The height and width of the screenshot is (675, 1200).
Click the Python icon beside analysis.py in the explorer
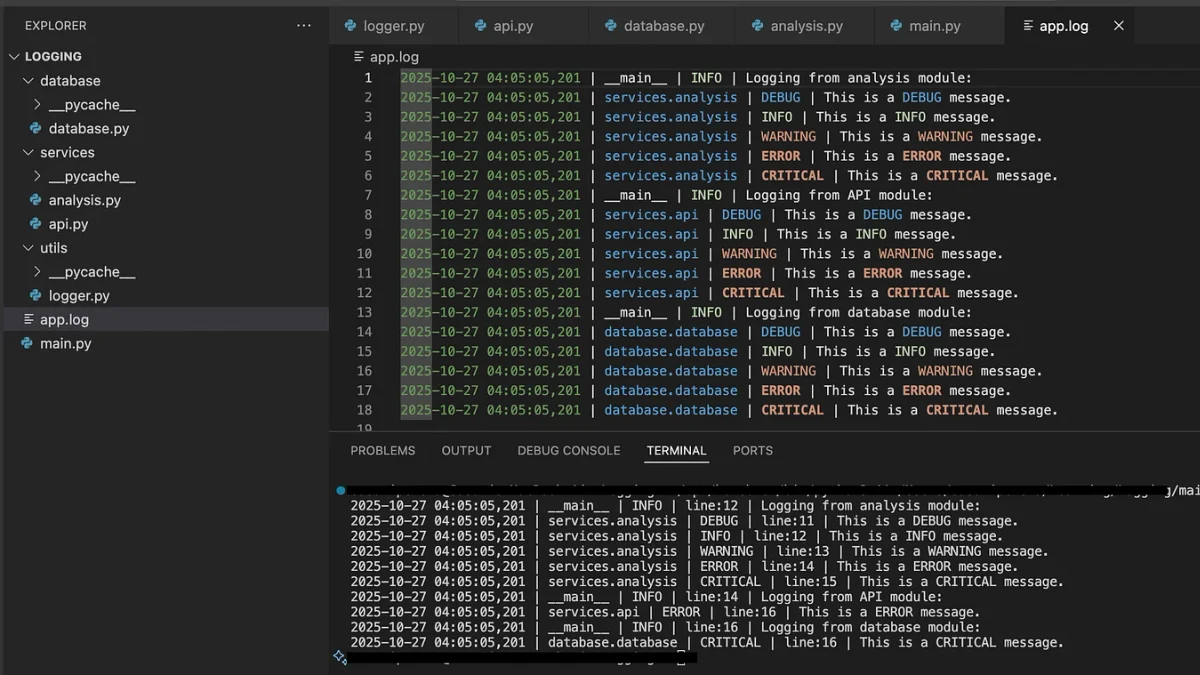[x=36, y=200]
